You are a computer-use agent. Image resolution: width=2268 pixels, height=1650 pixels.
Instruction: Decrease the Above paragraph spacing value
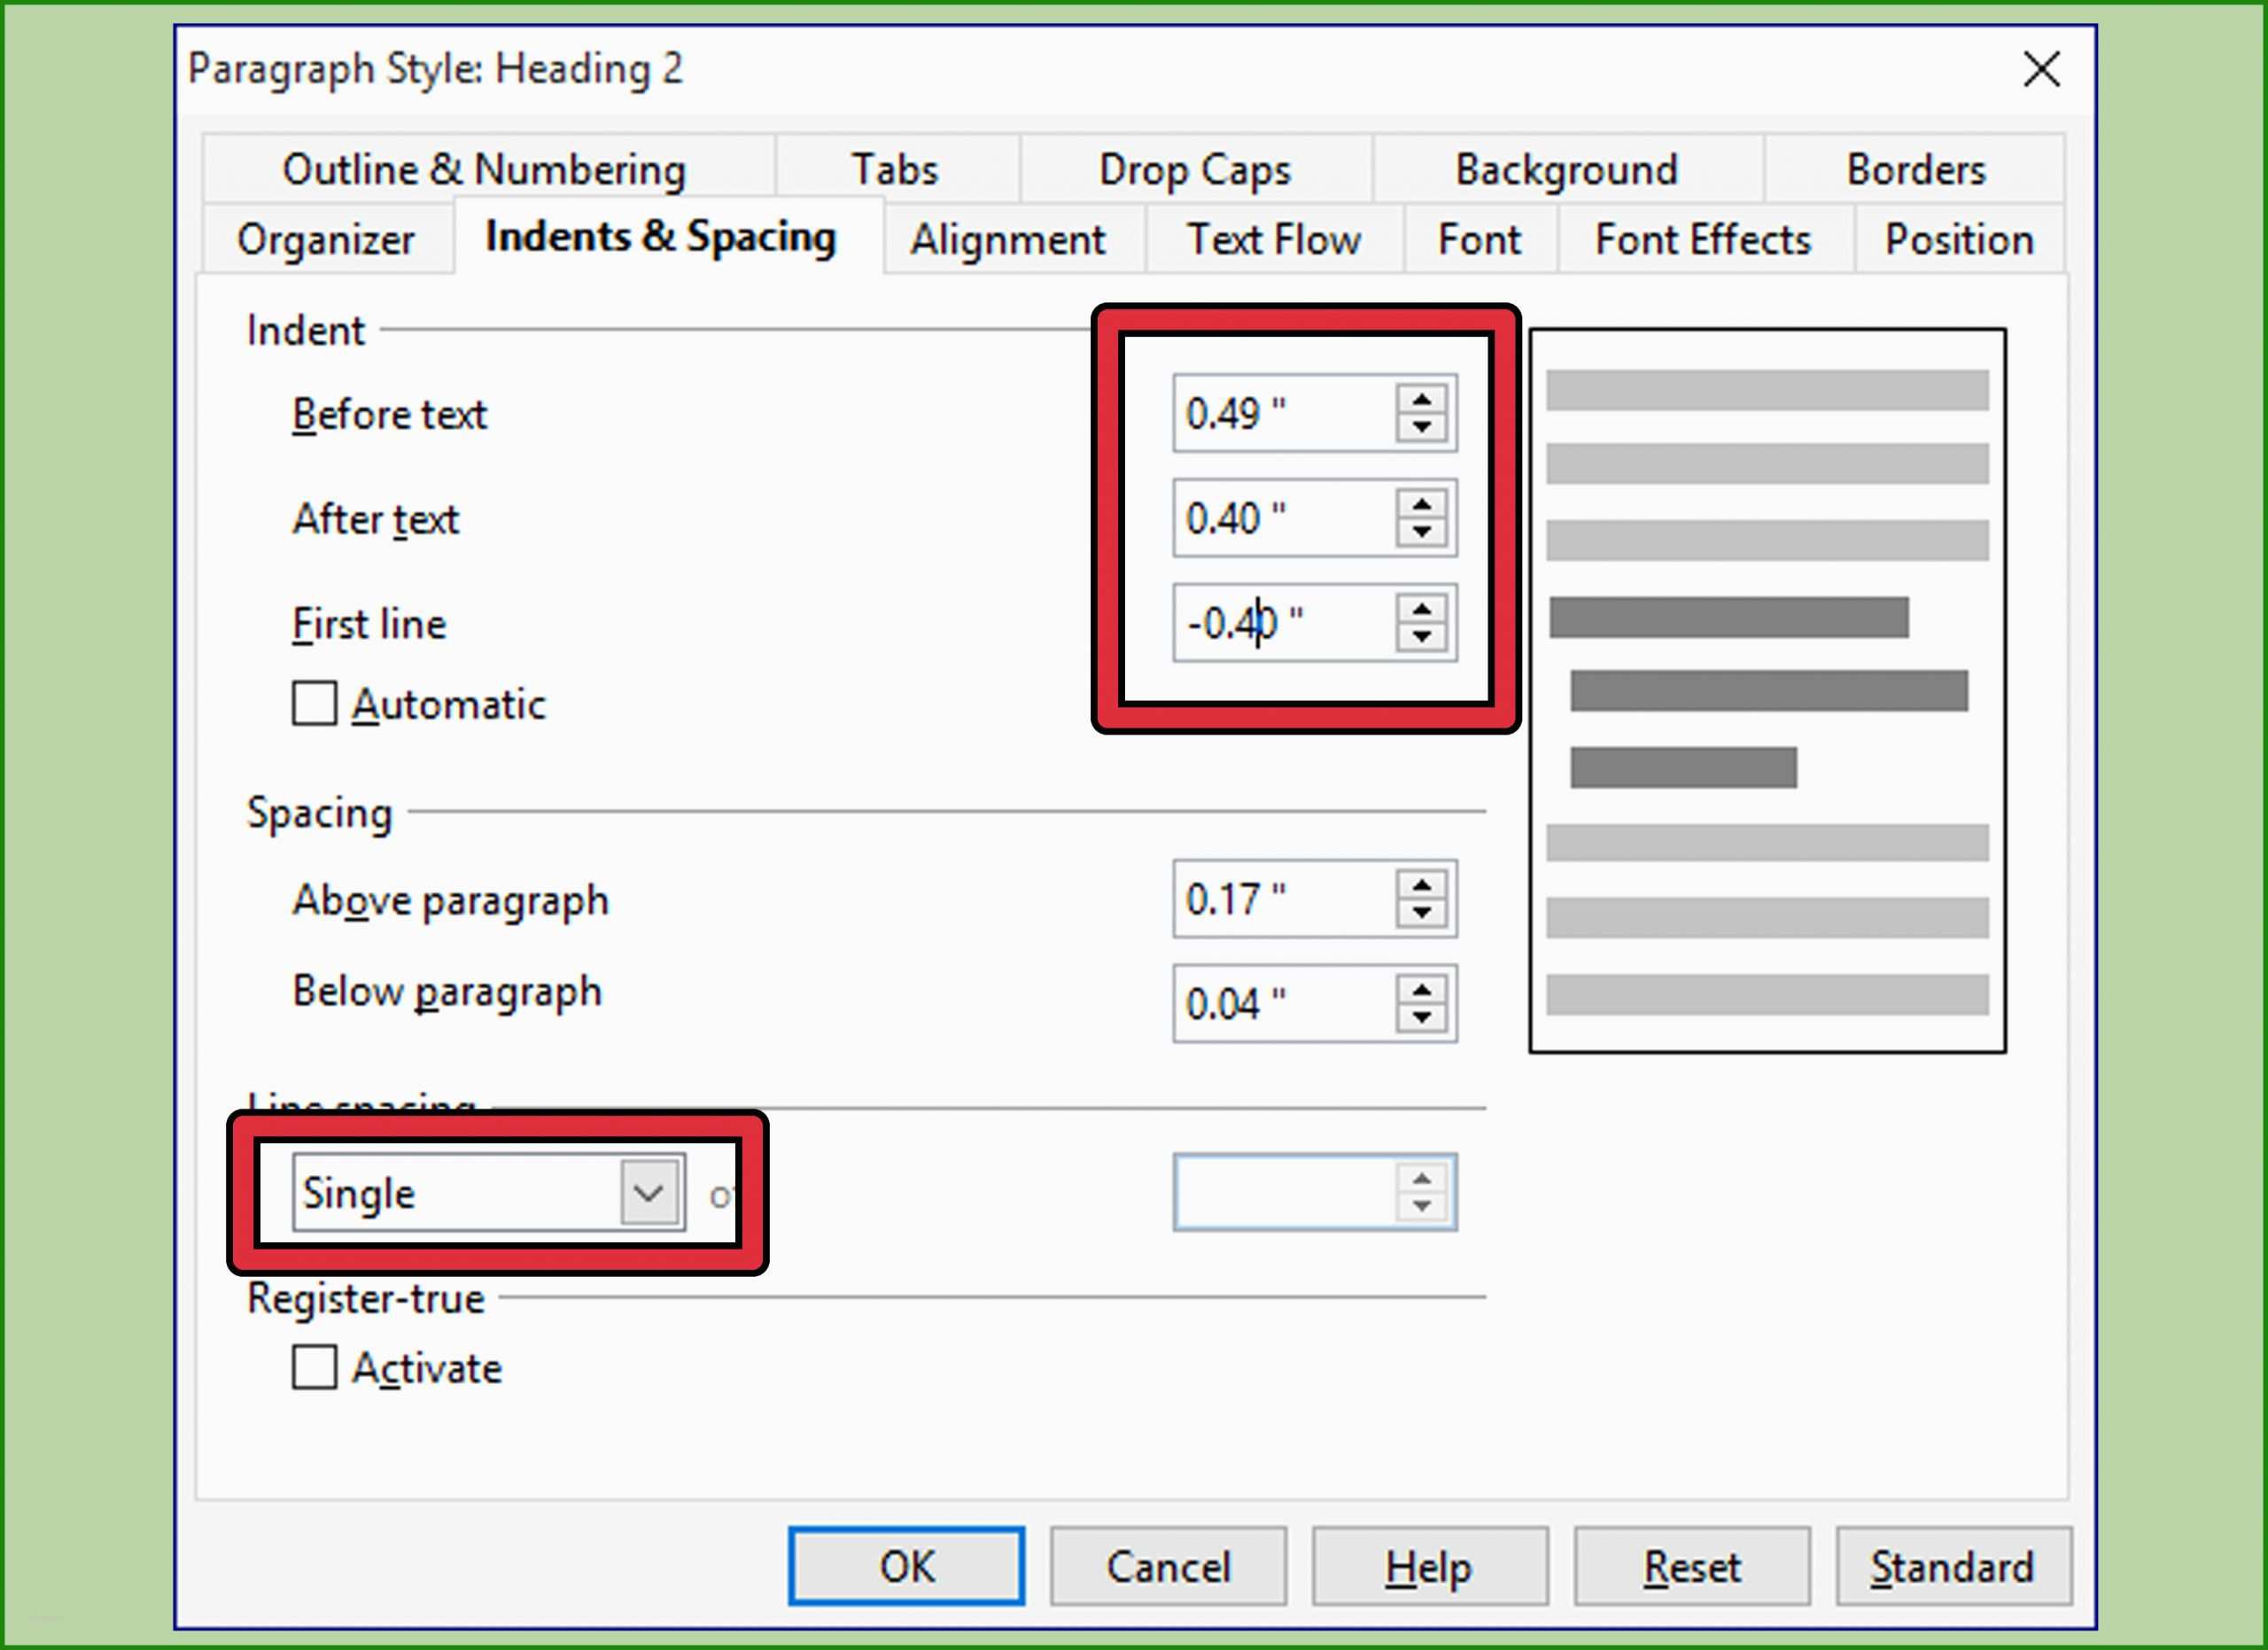click(x=1421, y=912)
